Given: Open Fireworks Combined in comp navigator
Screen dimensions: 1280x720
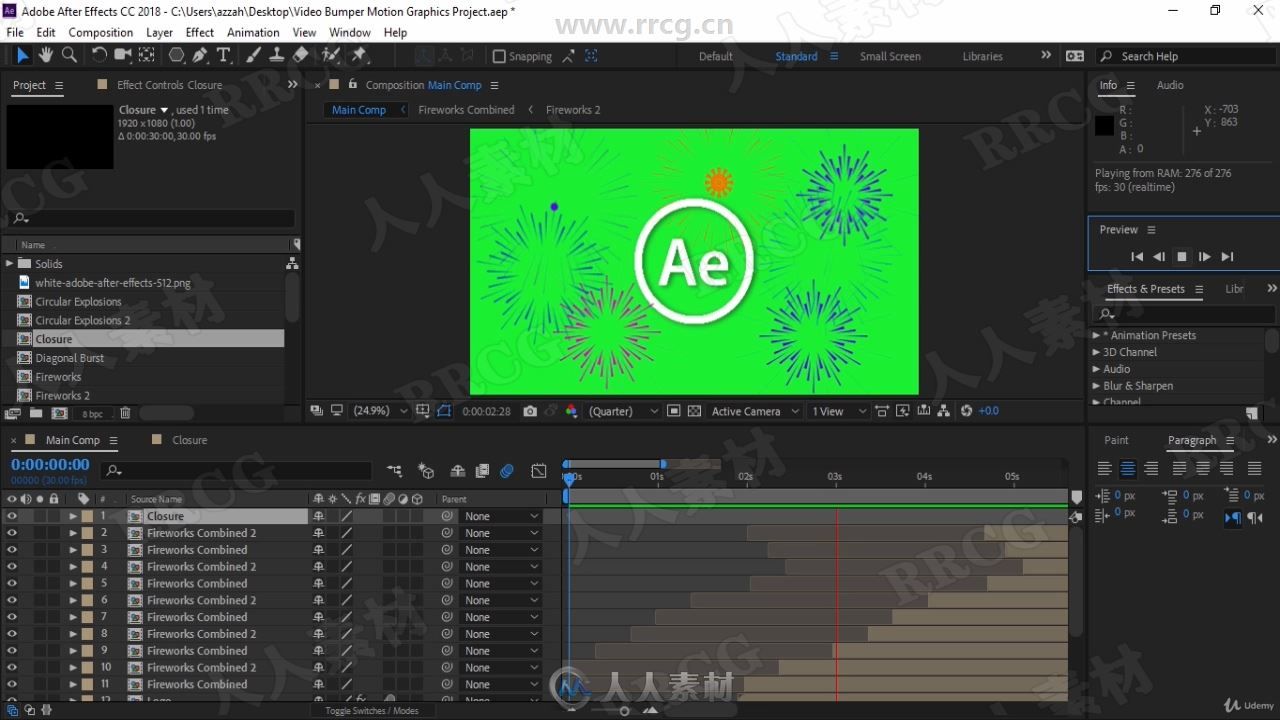Looking at the screenshot, I should point(466,110).
